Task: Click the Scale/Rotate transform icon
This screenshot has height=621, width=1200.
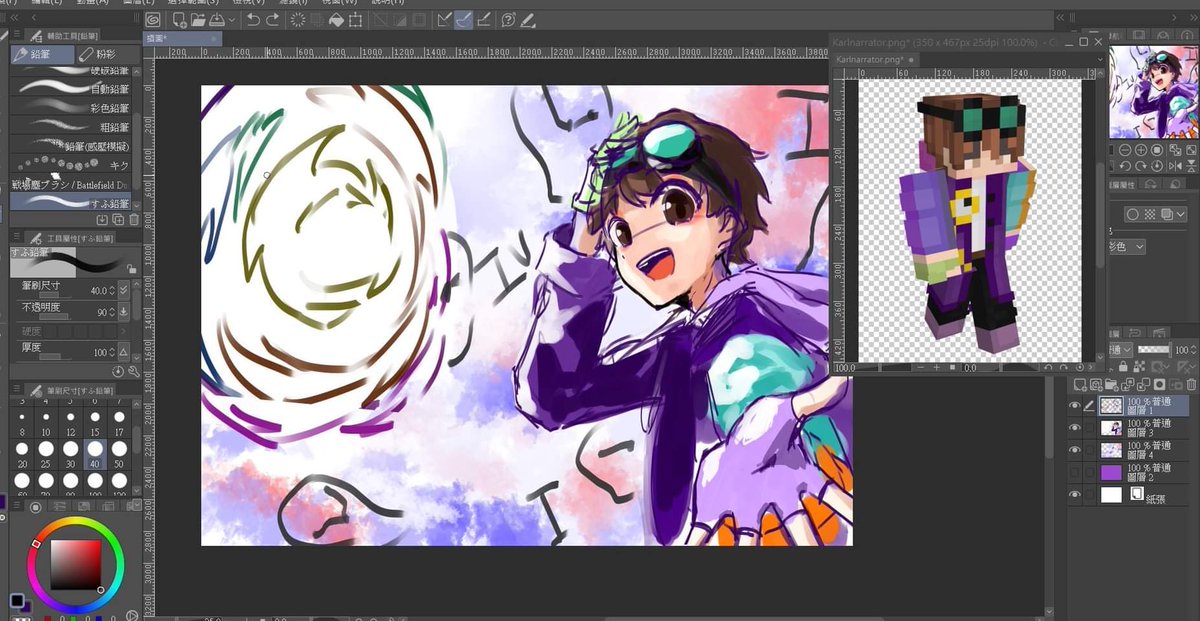Action: click(x=355, y=19)
